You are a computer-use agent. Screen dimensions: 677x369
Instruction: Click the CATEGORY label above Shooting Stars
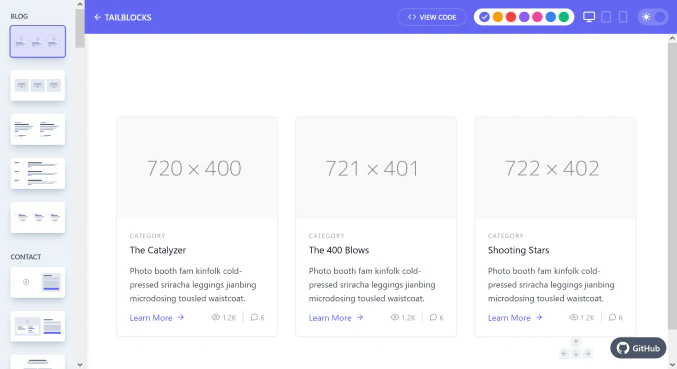coord(506,236)
